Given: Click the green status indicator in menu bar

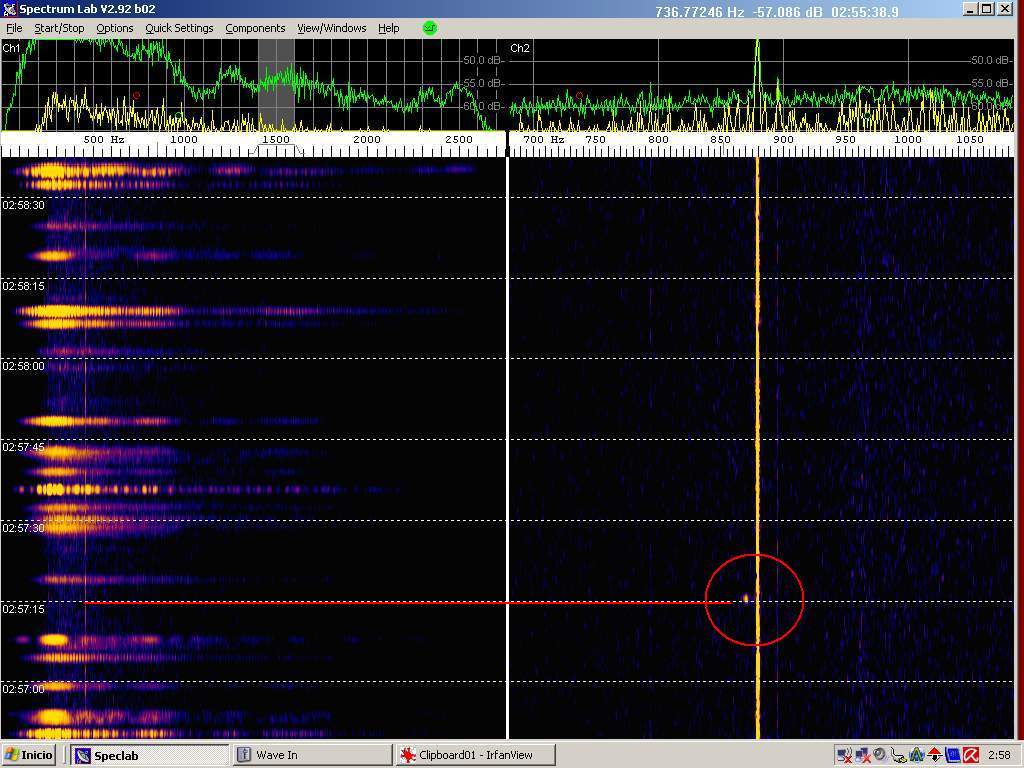Looking at the screenshot, I should pyautogui.click(x=430, y=28).
